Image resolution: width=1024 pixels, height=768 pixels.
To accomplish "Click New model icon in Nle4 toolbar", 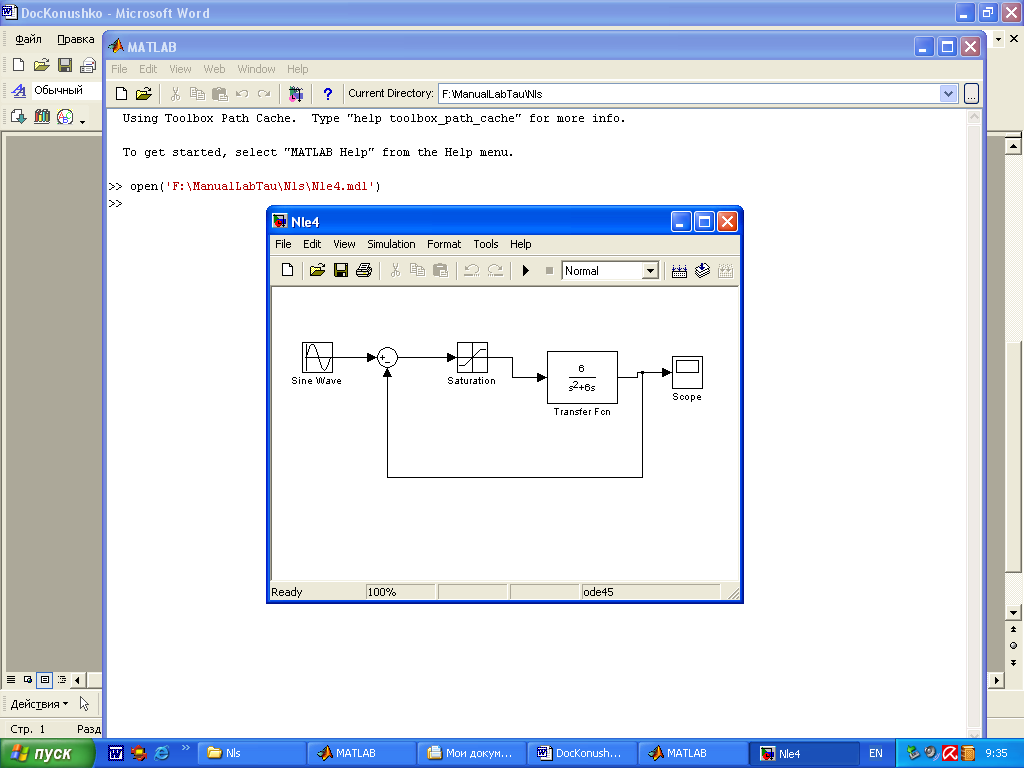I will pyautogui.click(x=287, y=270).
